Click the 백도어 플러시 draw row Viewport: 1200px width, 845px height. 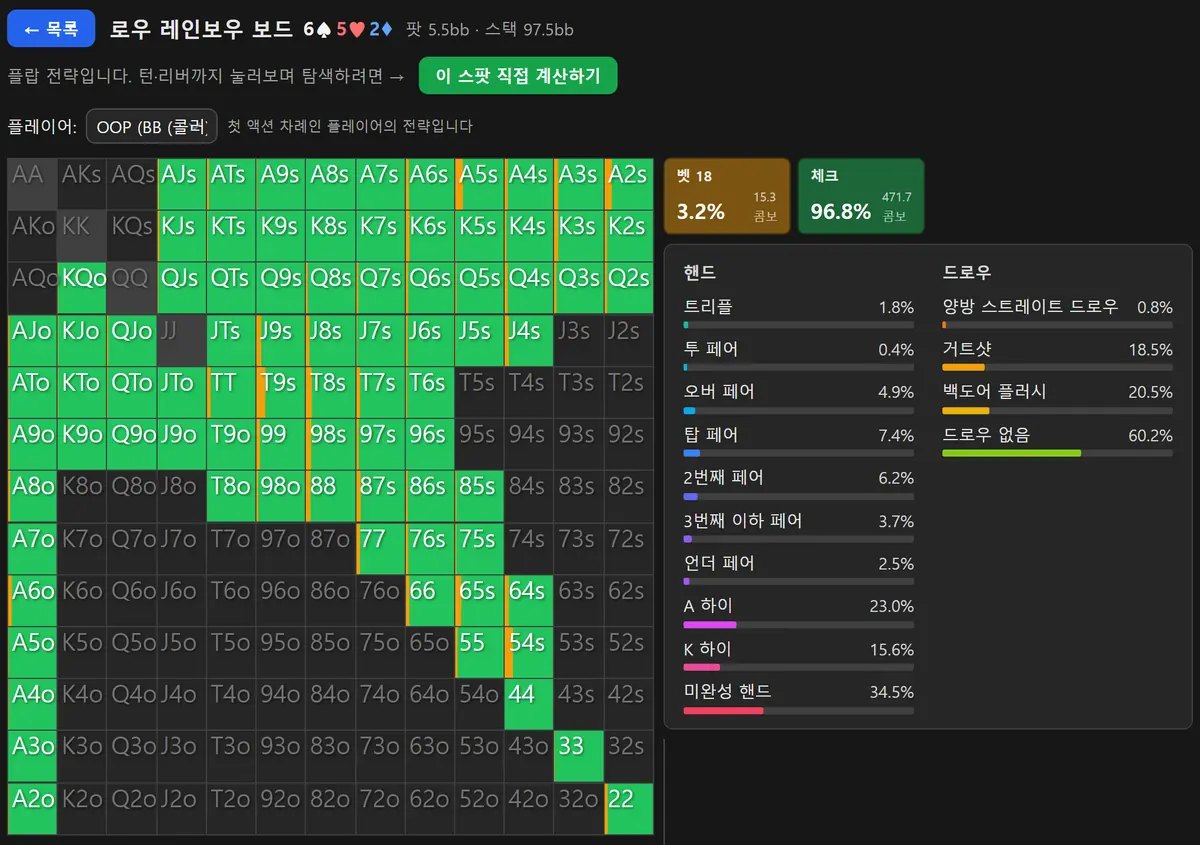click(x=1058, y=399)
